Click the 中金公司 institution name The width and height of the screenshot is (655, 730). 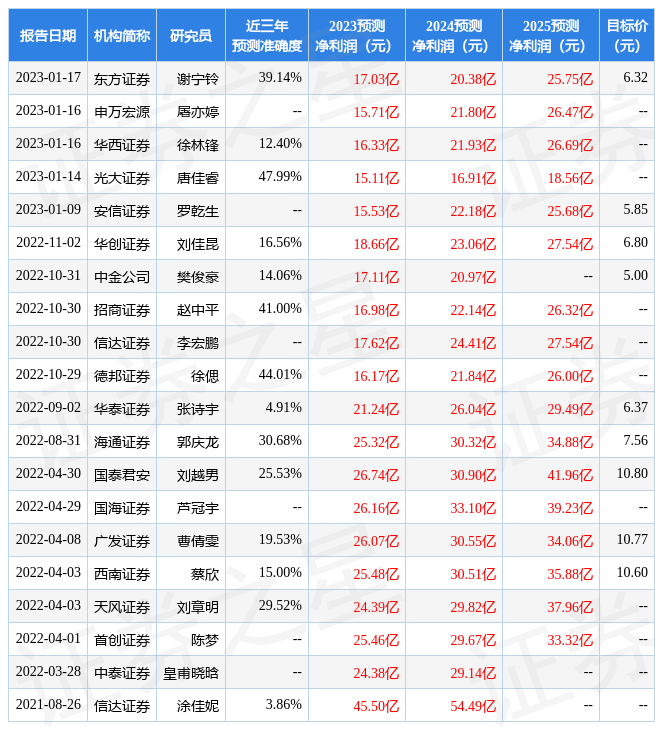coord(121,276)
